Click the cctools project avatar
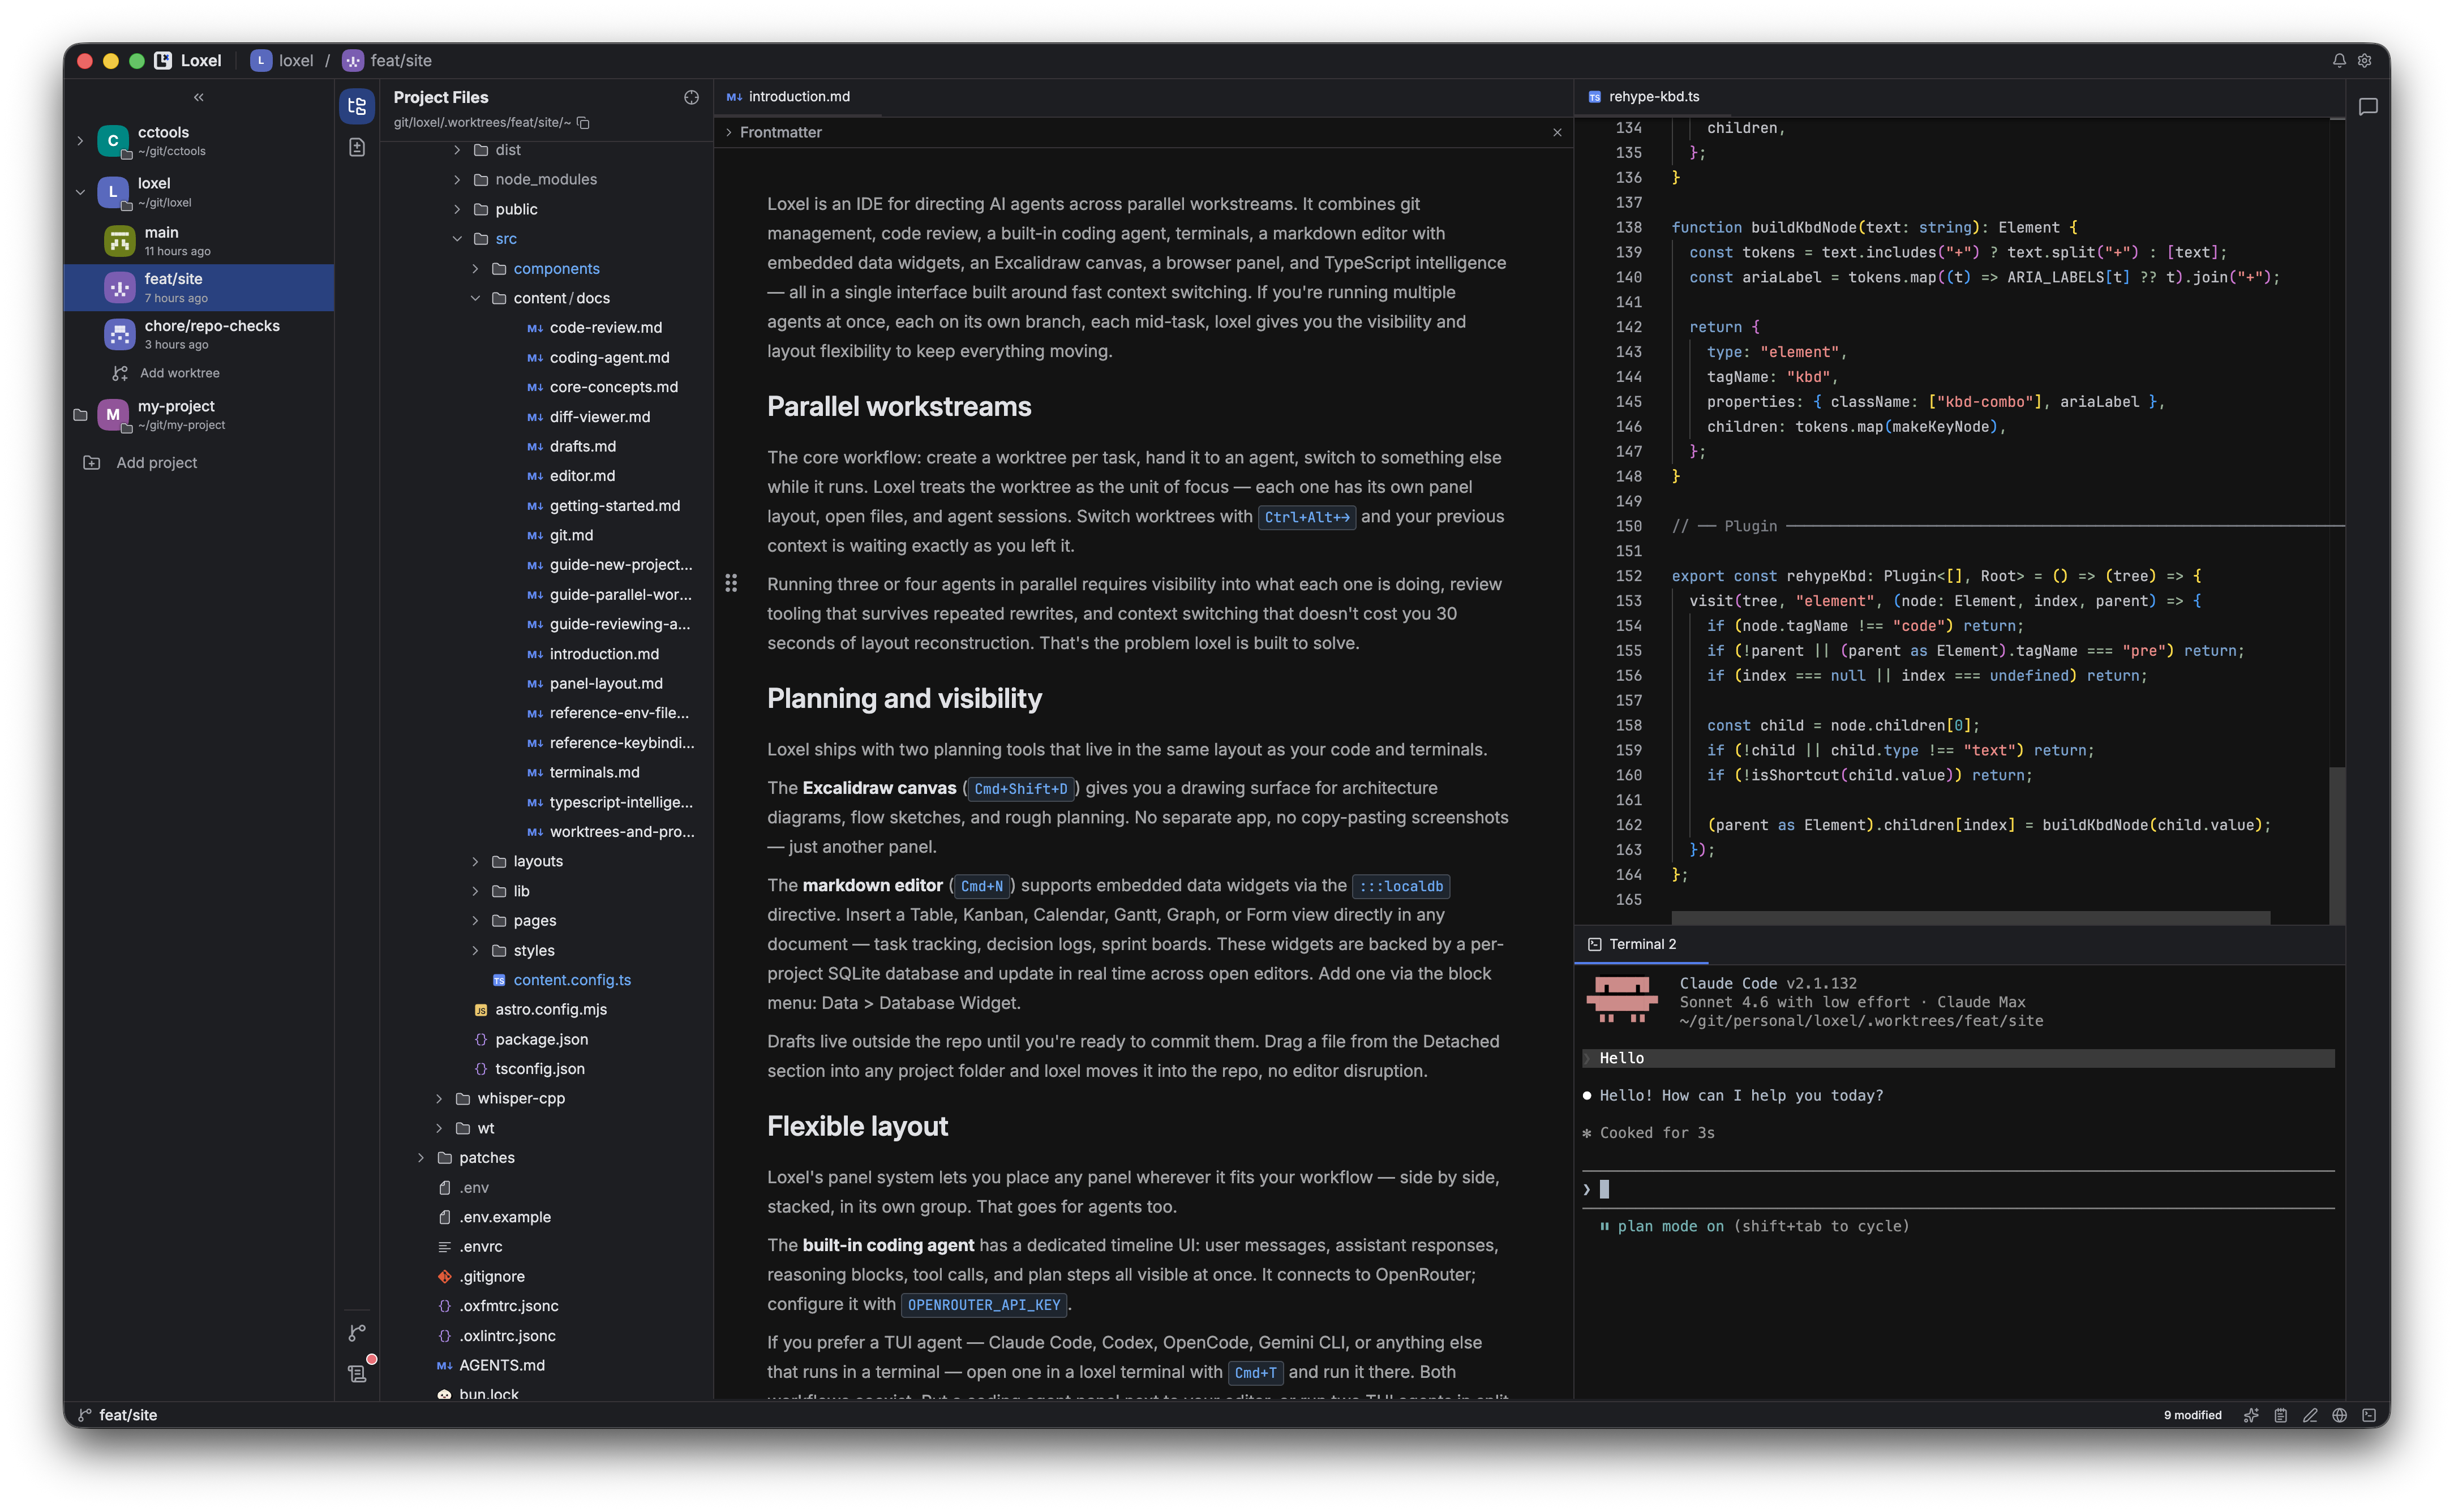 113,141
